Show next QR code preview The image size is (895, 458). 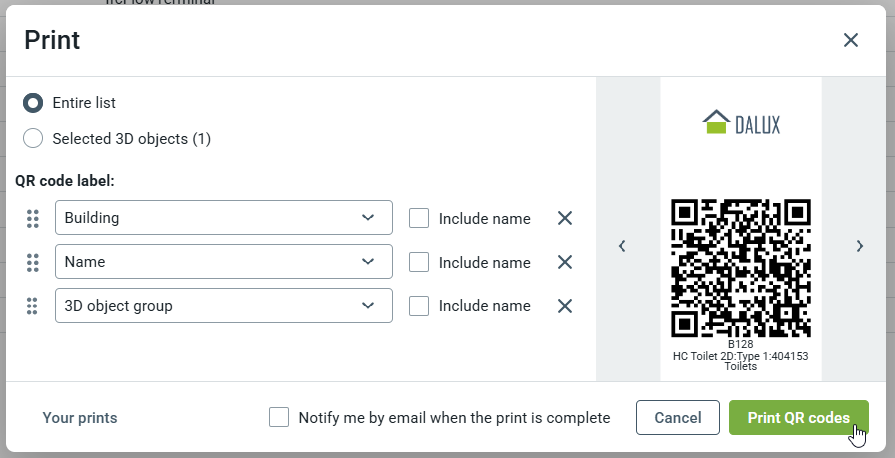click(x=859, y=246)
